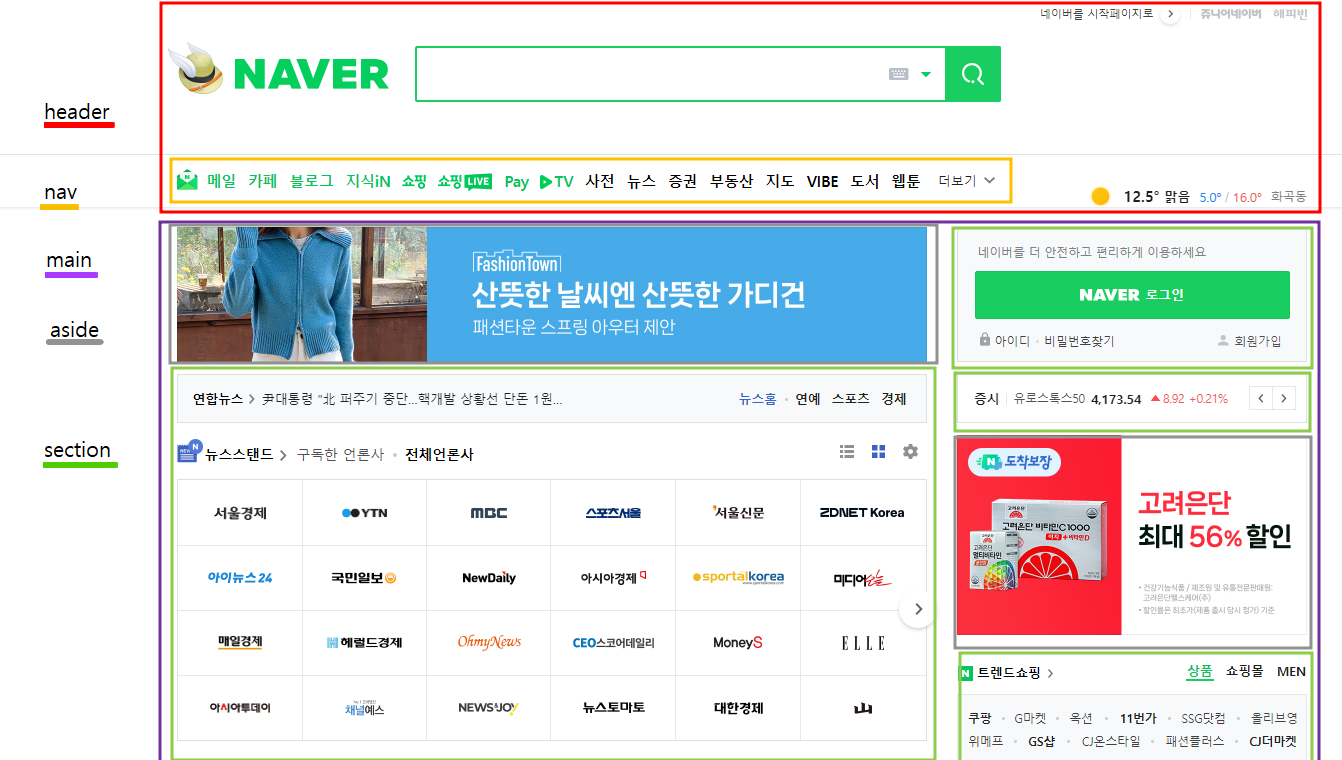Open 연합뉴스 headline link
Viewport: 1342px width, 760px height.
coord(218,399)
